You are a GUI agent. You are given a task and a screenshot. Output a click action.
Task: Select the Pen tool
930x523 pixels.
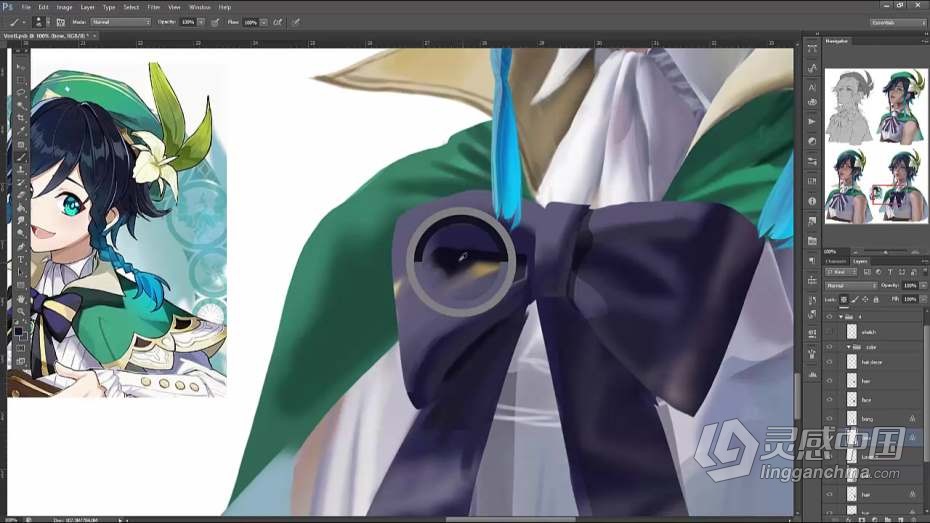(x=21, y=246)
